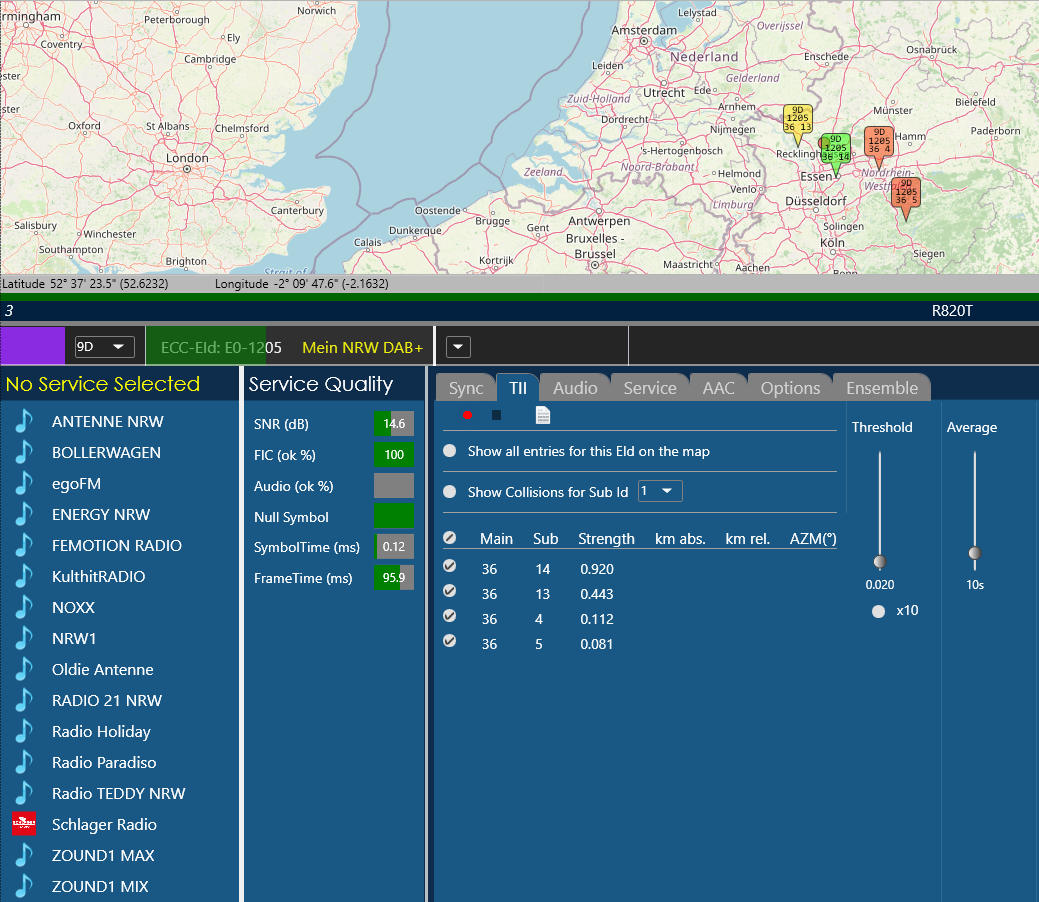This screenshot has height=902, width=1039.
Task: Select the egoFM service
Action: (x=76, y=483)
